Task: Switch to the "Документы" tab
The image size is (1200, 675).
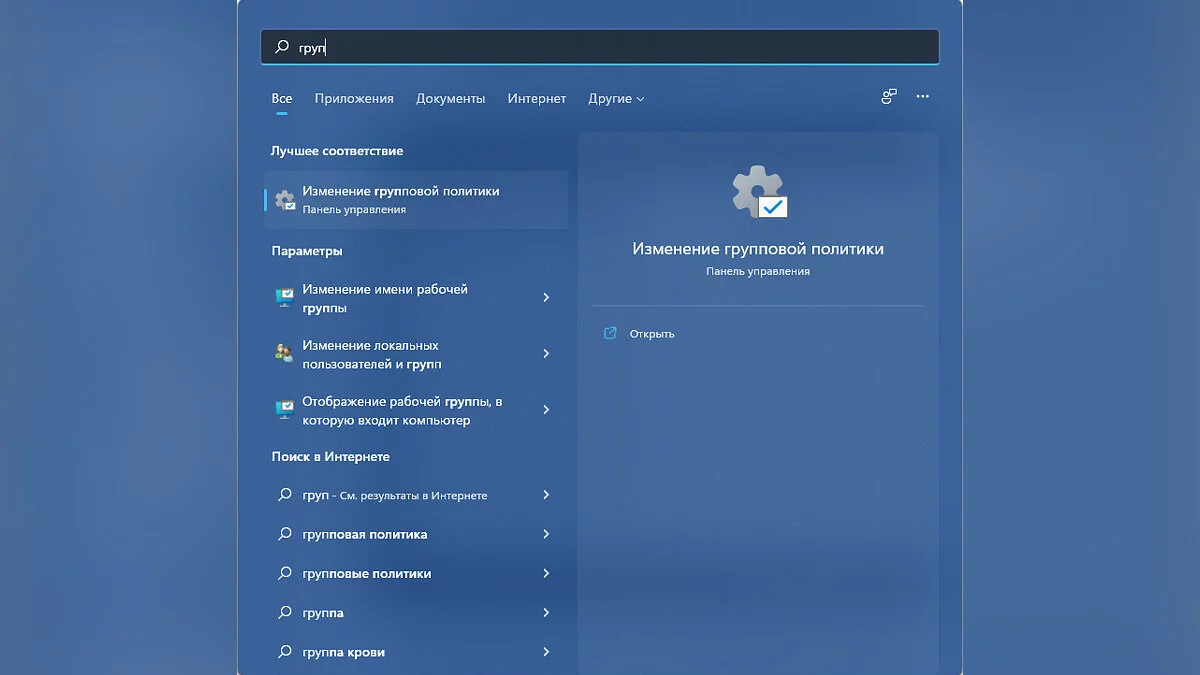Action: (451, 98)
